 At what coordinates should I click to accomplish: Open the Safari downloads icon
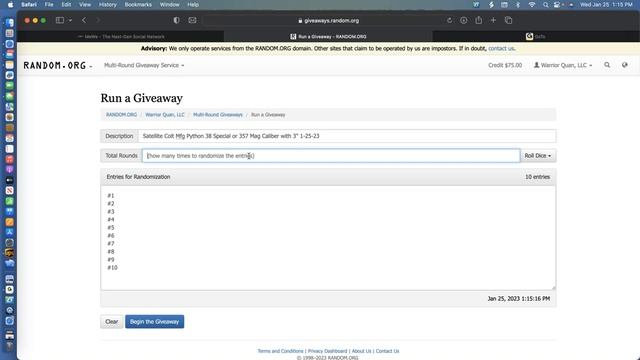(x=464, y=20)
